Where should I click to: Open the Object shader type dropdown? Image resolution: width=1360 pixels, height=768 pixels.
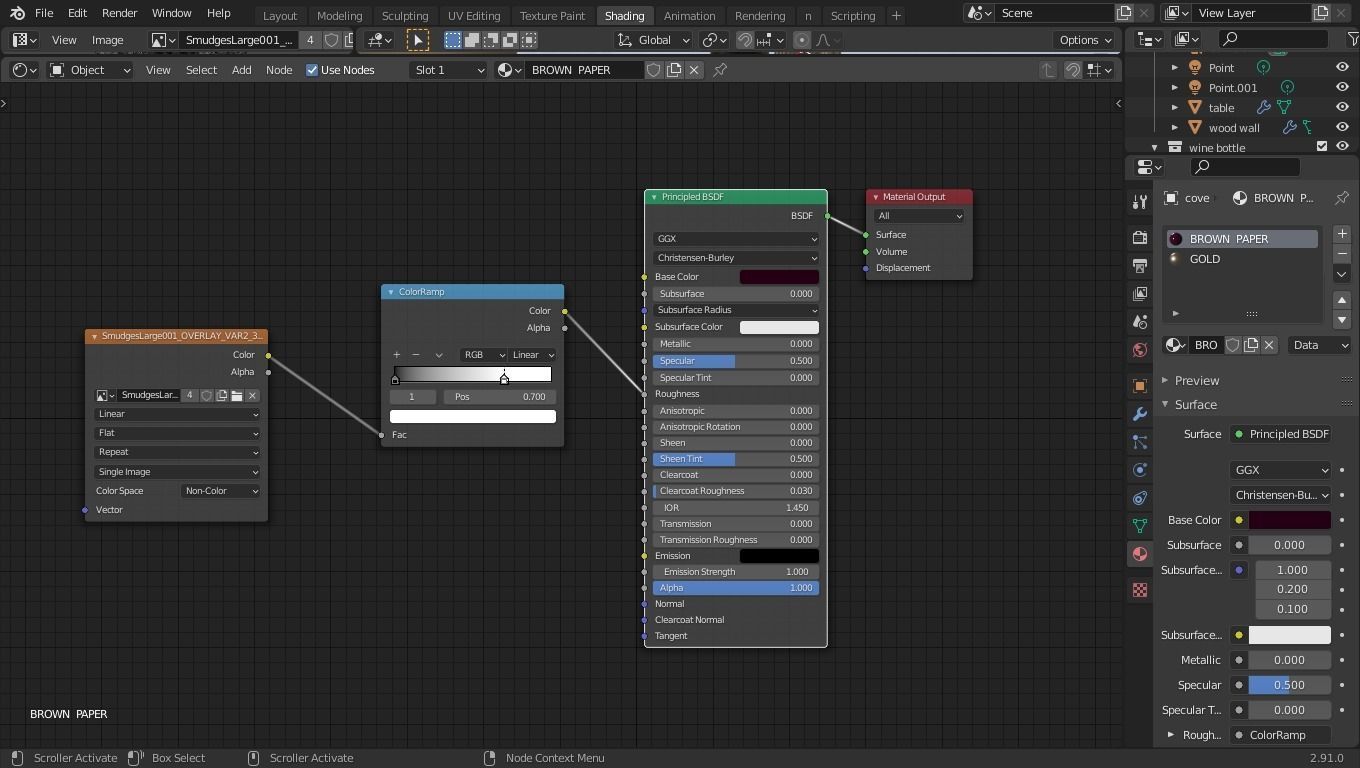pos(90,70)
